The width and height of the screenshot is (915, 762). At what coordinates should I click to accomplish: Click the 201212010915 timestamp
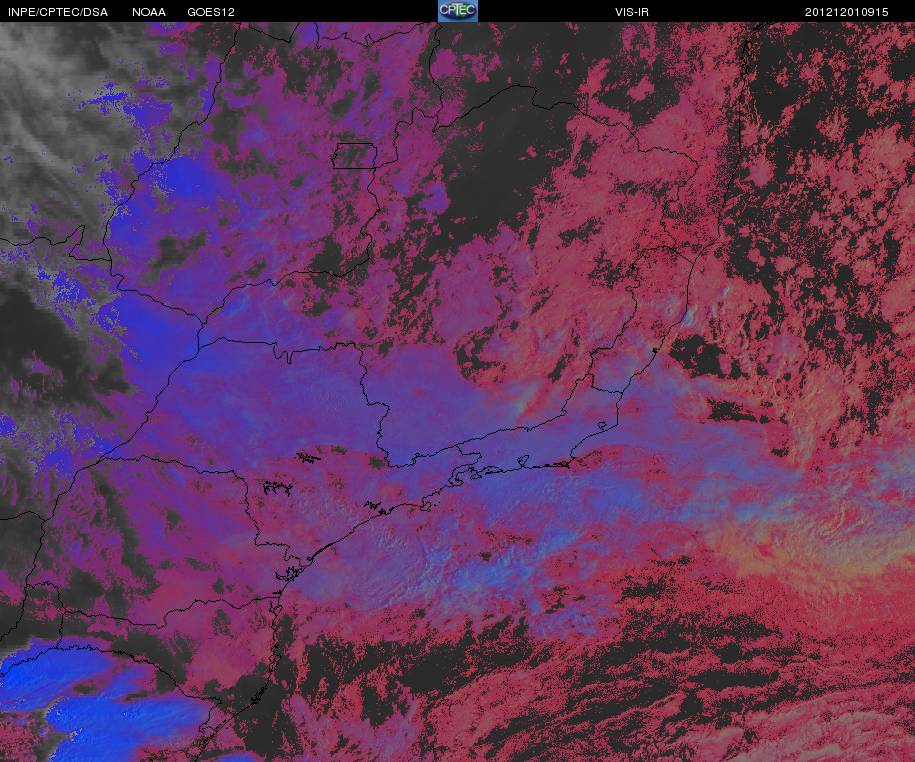pos(846,12)
